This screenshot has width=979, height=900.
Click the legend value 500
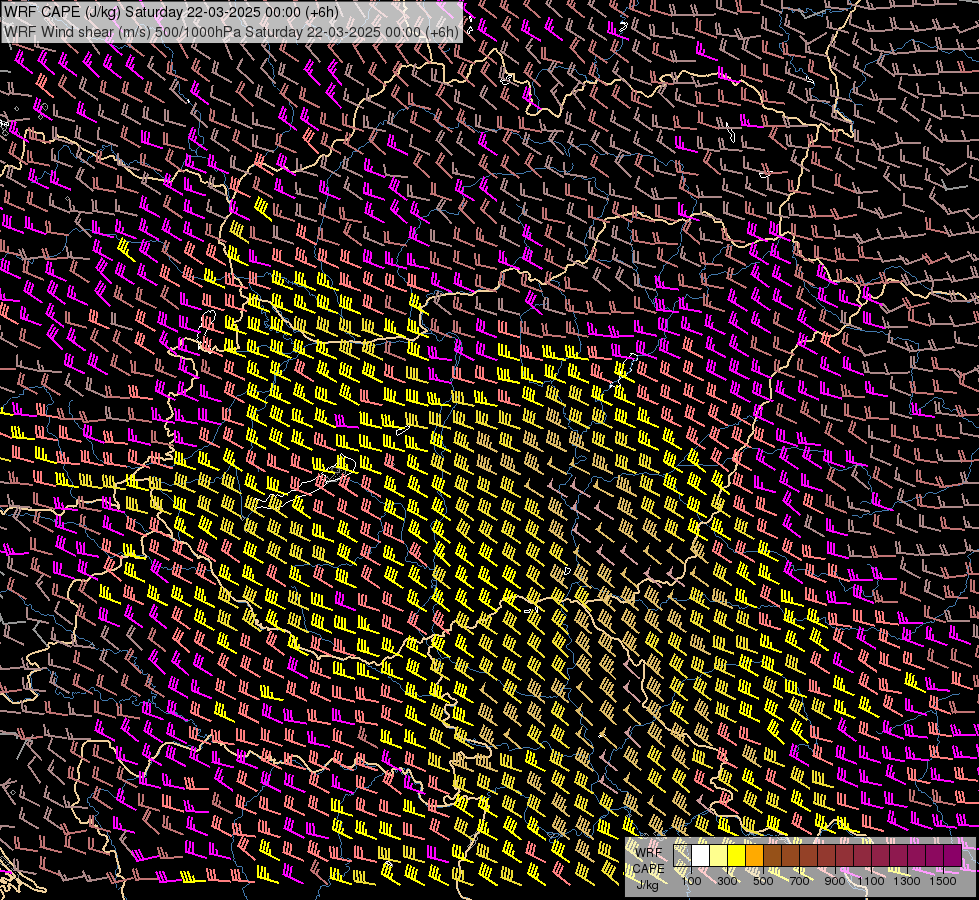point(763,881)
